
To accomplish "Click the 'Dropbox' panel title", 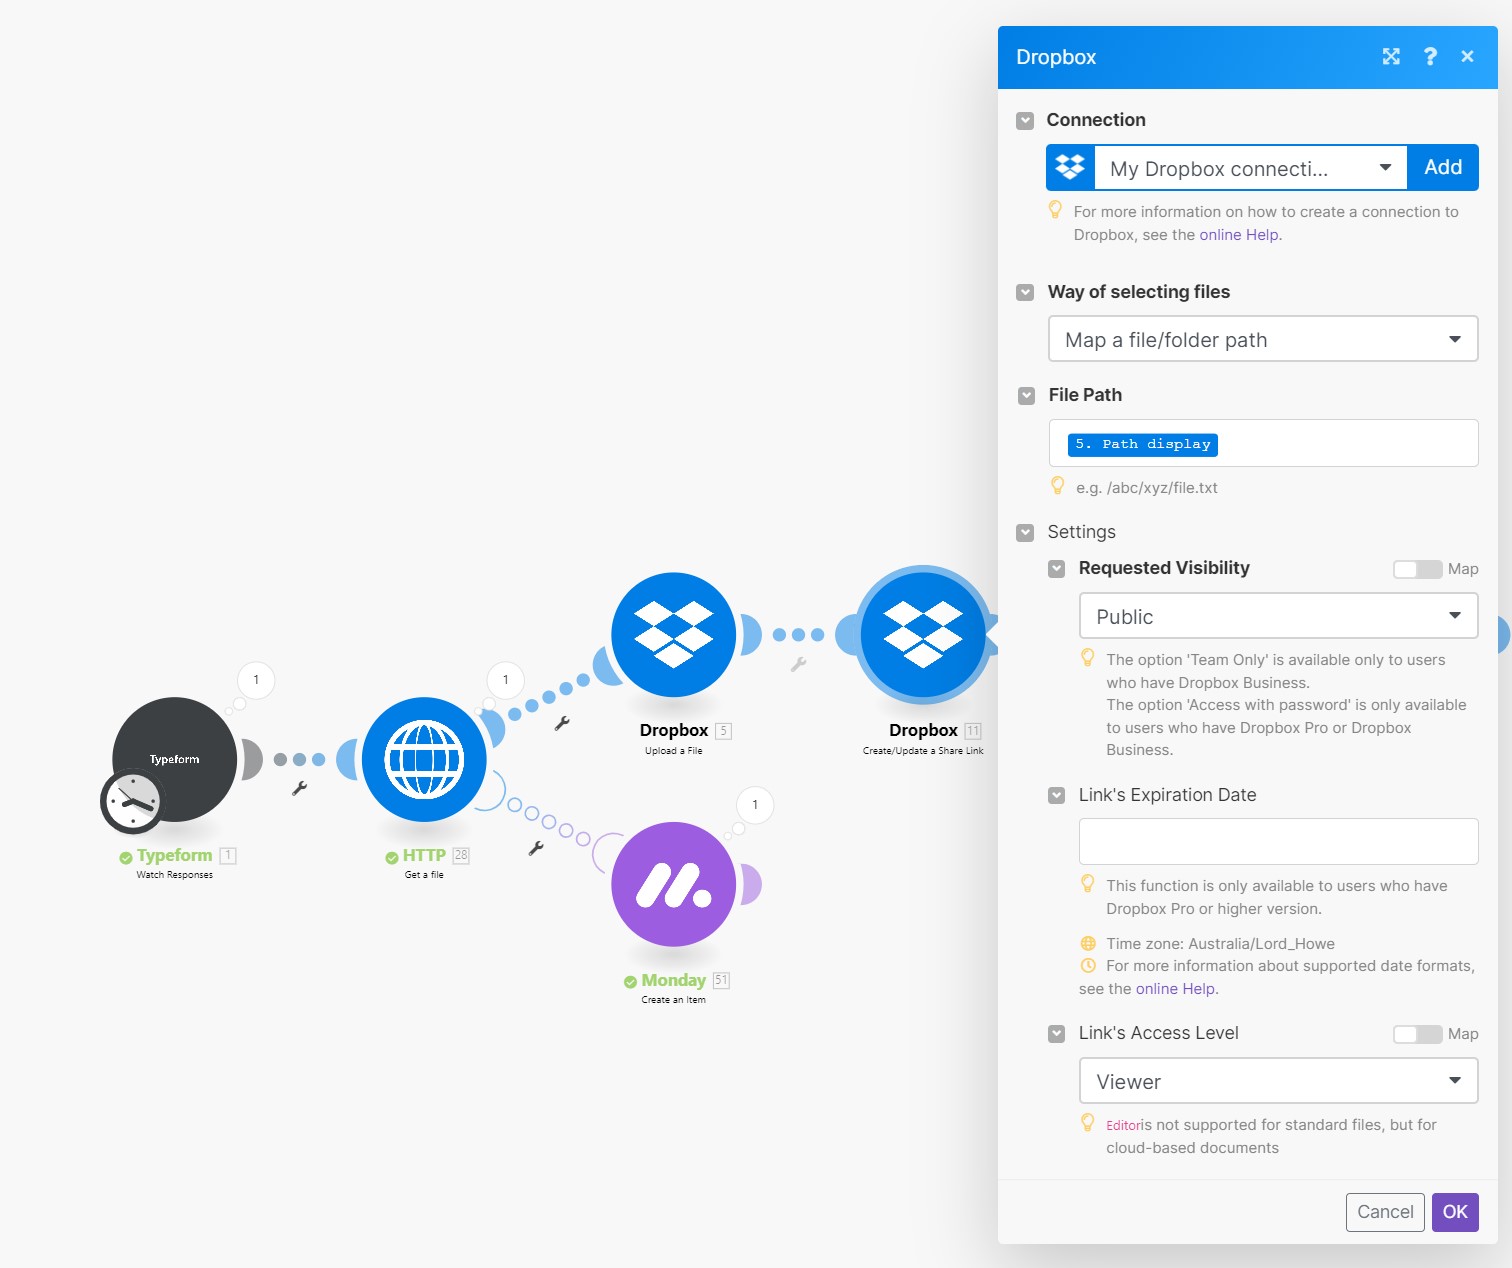I will pyautogui.click(x=1056, y=57).
